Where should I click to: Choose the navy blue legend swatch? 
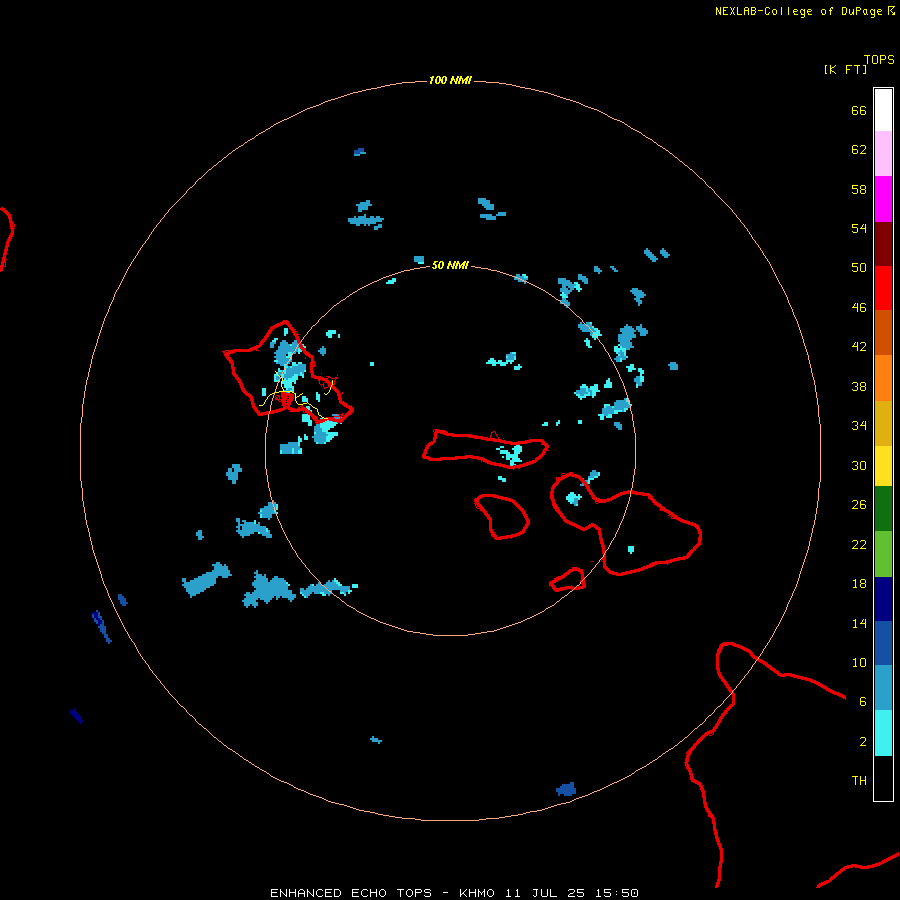(883, 599)
